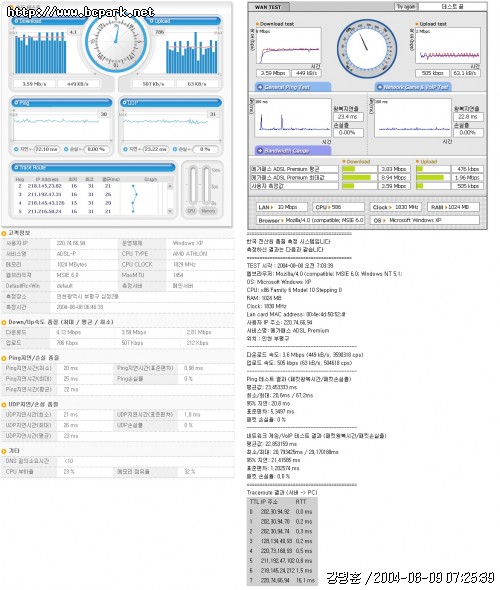
Task: Click the UDP panel header icon
Action: pyautogui.click(x=125, y=103)
